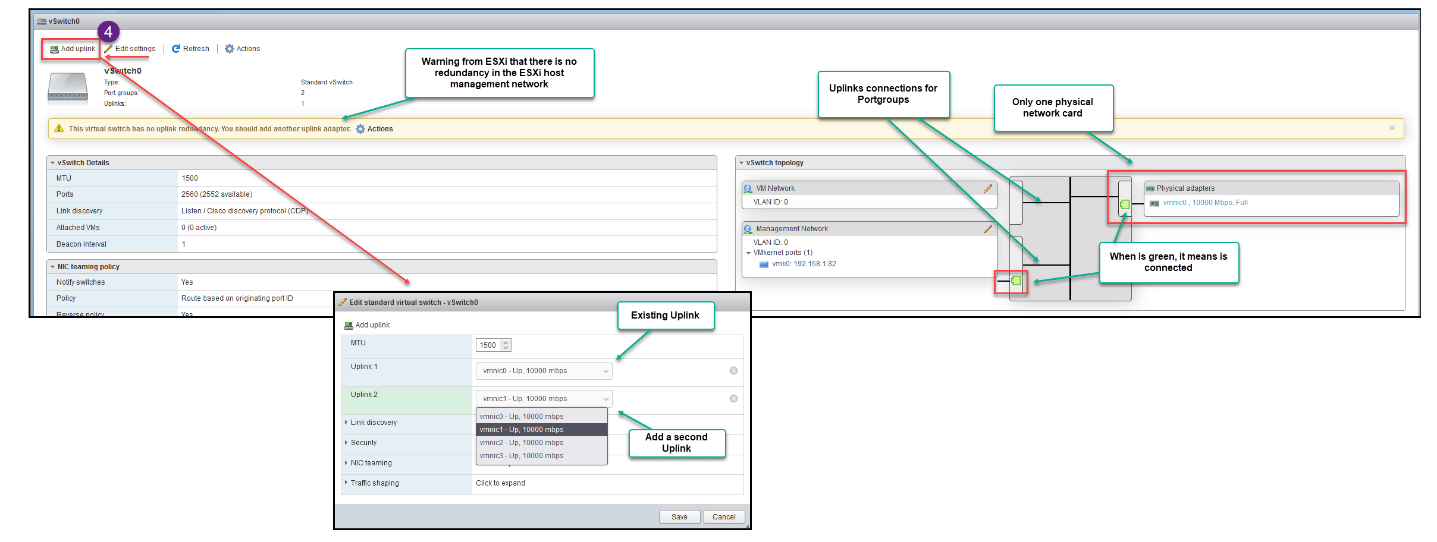This screenshot has height=542, width=1437.
Task: Click Save in the edit dialog
Action: 679,517
